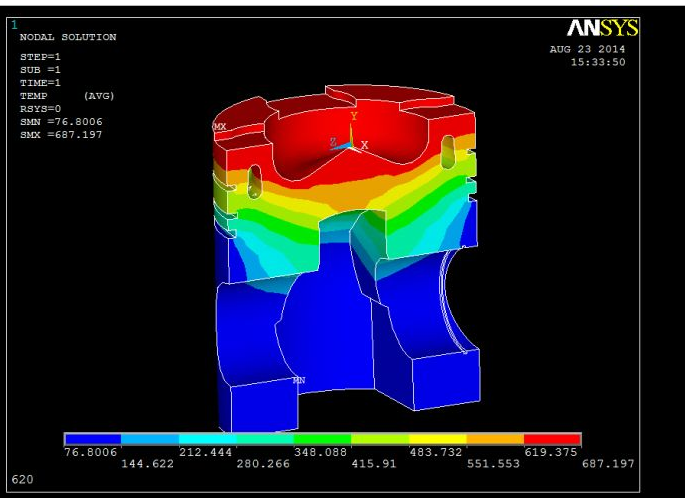Click the SUB =1 label
The image size is (685, 498).
click(40, 70)
